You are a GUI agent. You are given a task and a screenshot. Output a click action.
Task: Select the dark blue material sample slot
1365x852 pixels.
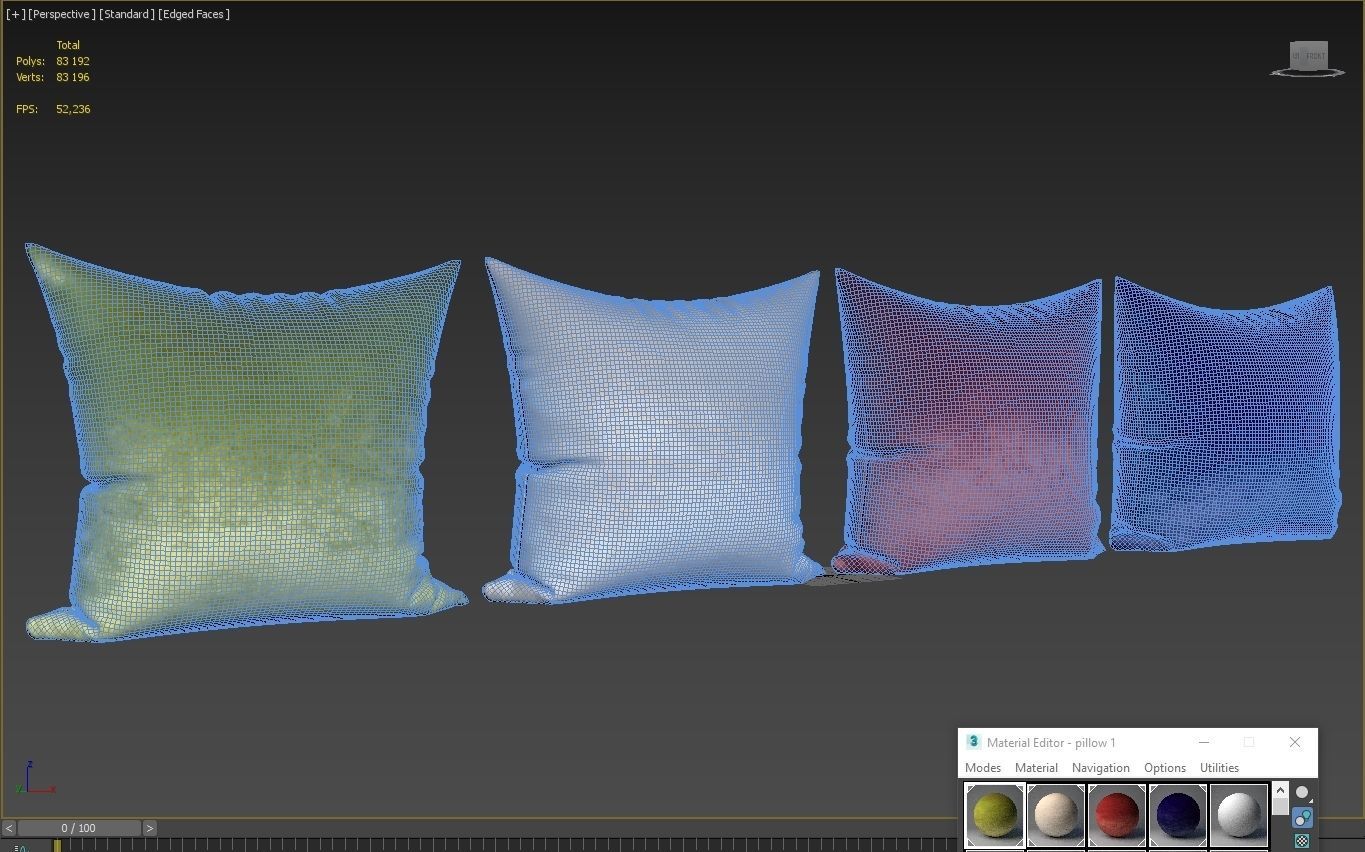pos(1178,815)
